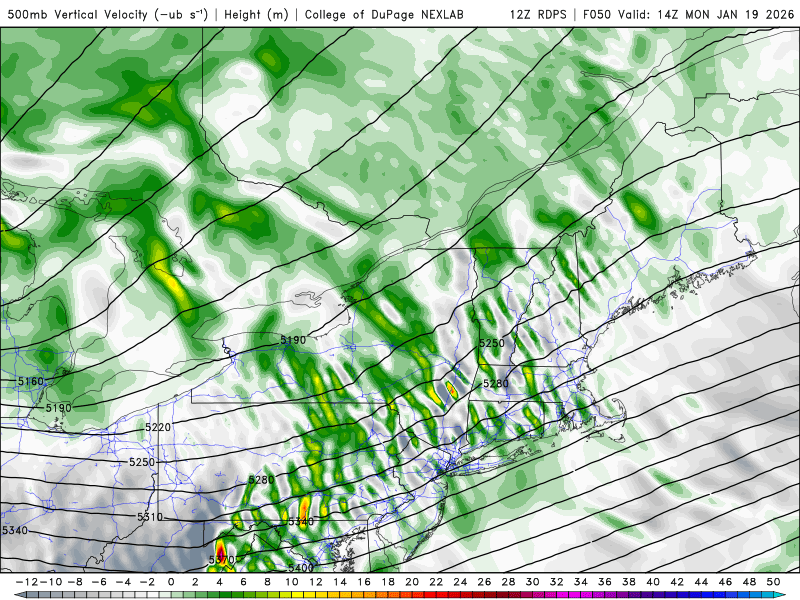Click the 46 value on the color scale
Screen dimensions: 800x600
point(726,582)
